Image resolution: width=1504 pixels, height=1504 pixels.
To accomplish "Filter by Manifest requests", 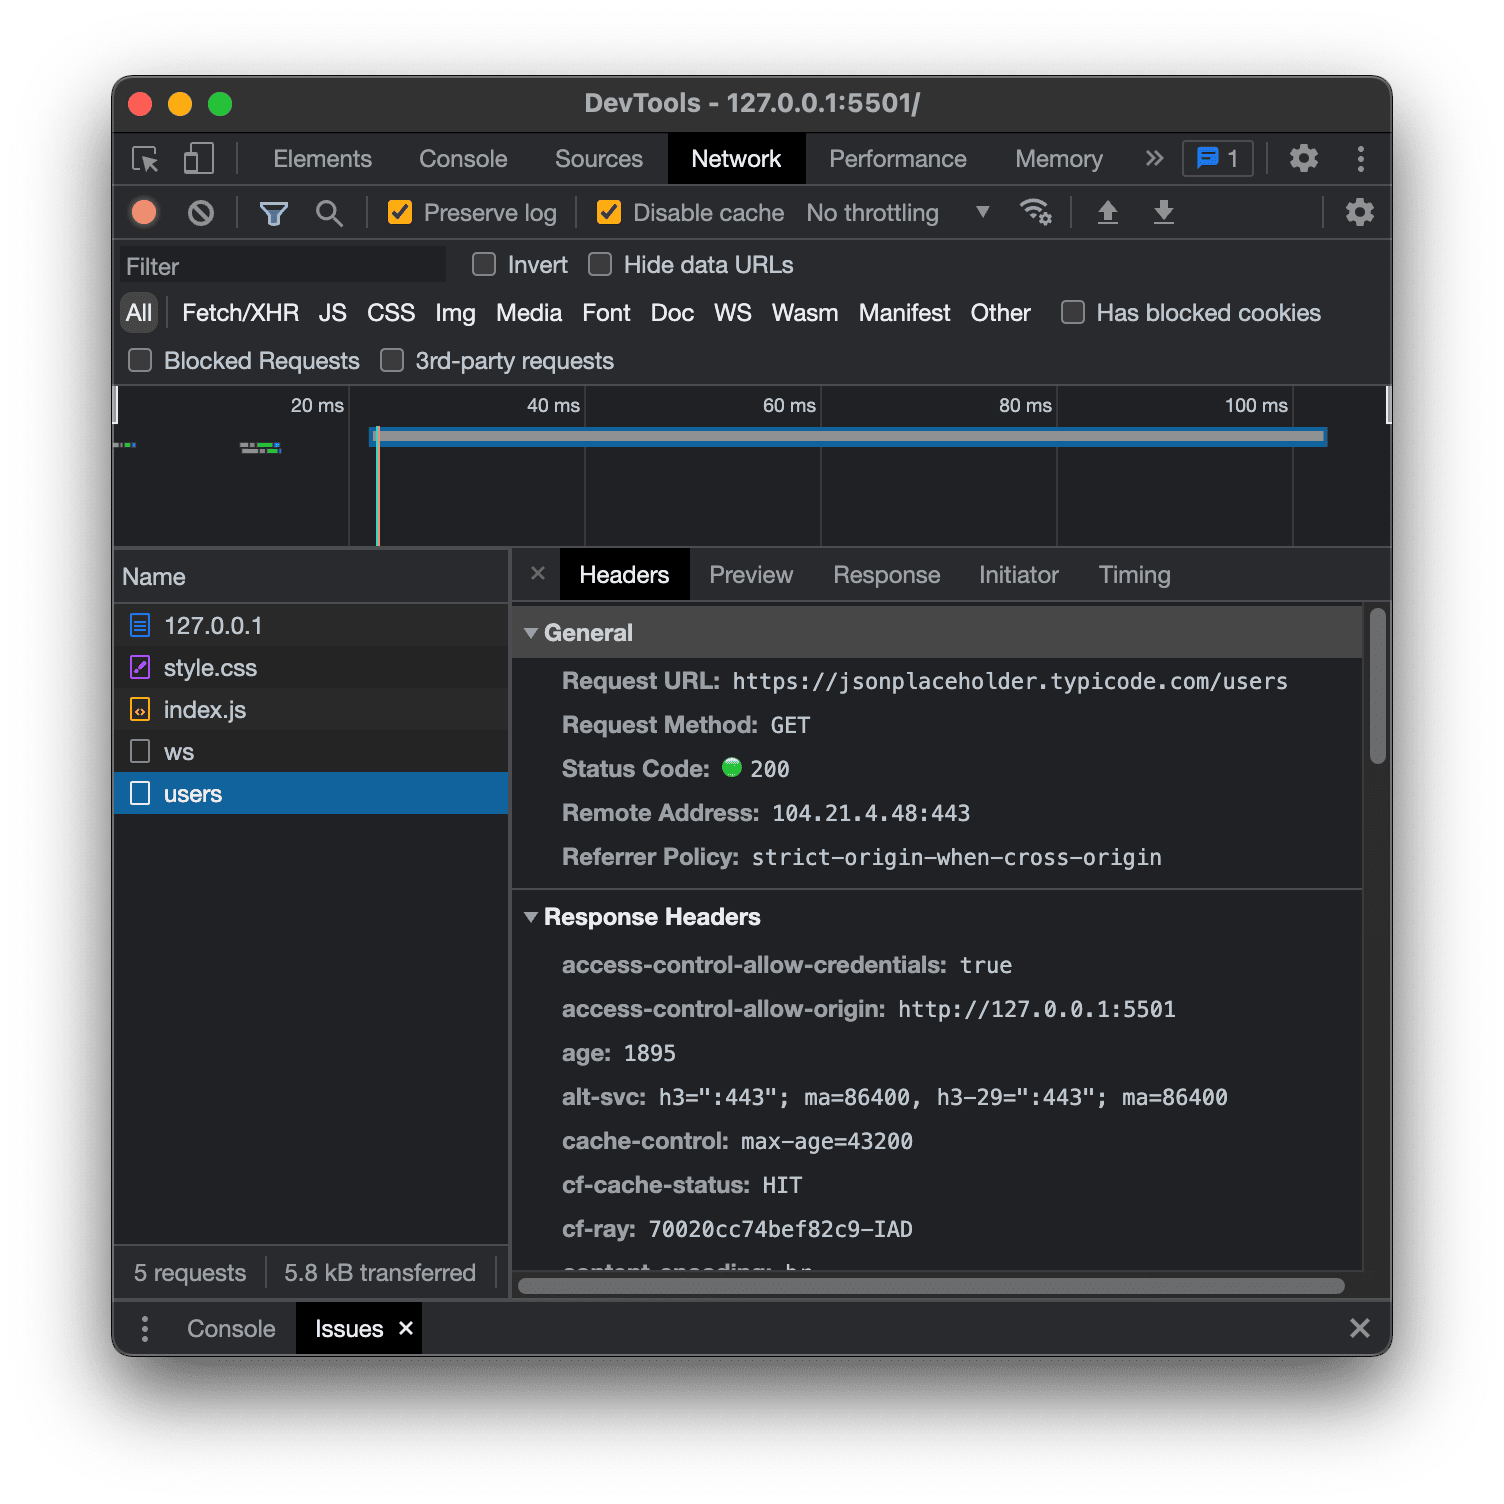I will pos(904,313).
